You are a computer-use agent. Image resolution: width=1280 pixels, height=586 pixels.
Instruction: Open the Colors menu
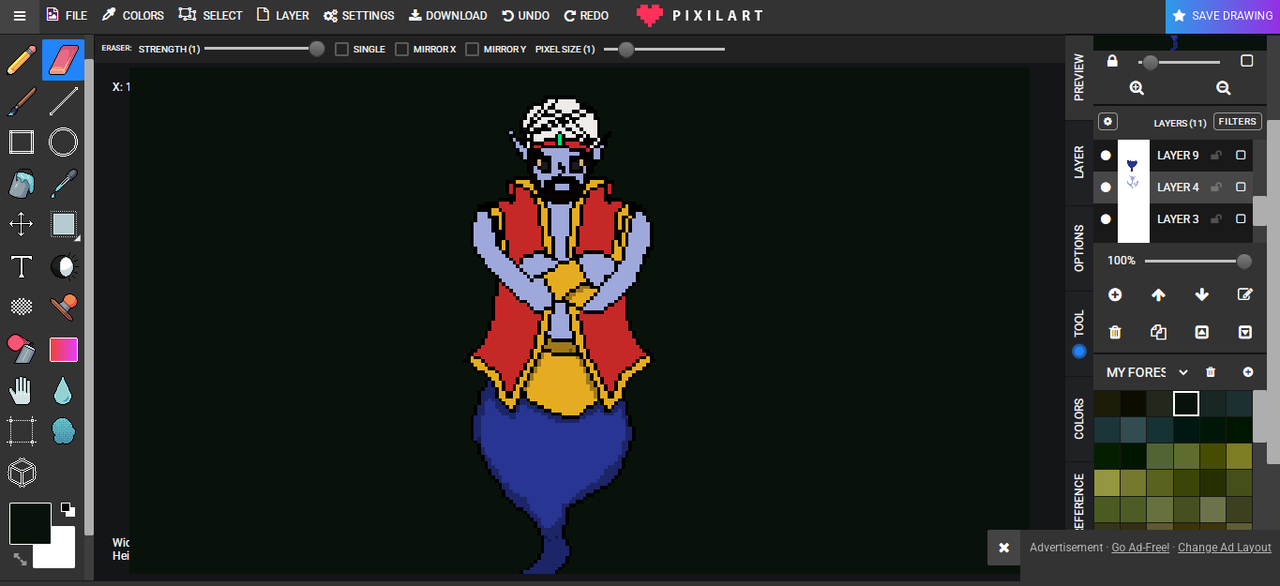(133, 15)
